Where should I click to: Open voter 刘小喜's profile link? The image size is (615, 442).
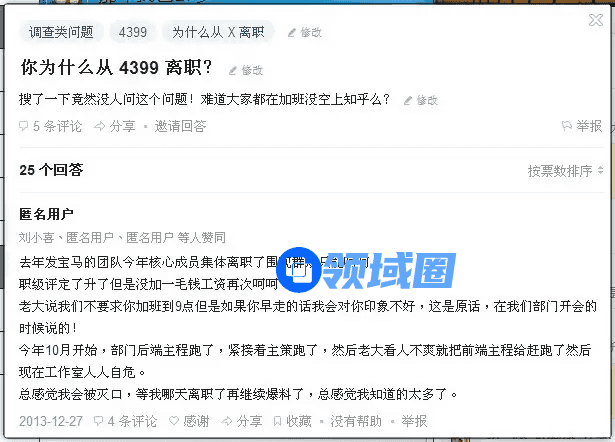(x=36, y=237)
